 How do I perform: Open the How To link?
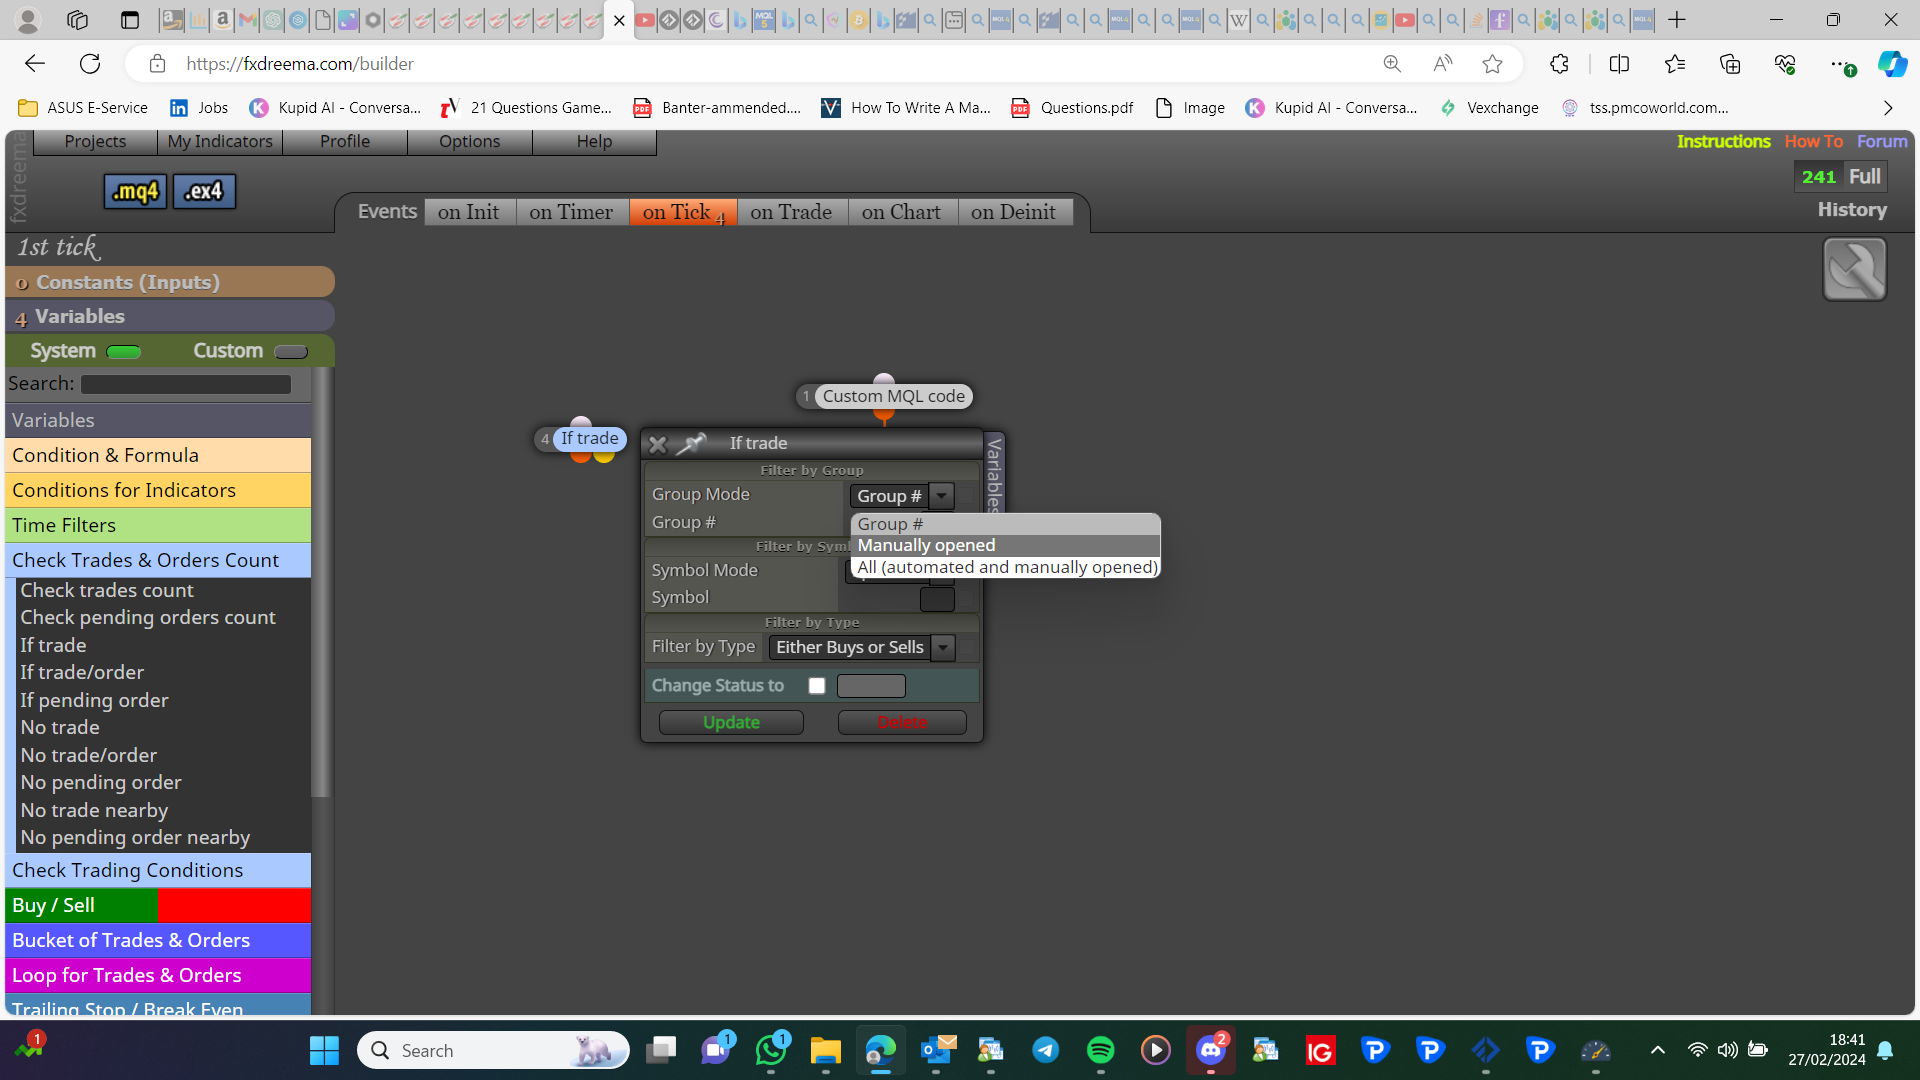(1813, 141)
